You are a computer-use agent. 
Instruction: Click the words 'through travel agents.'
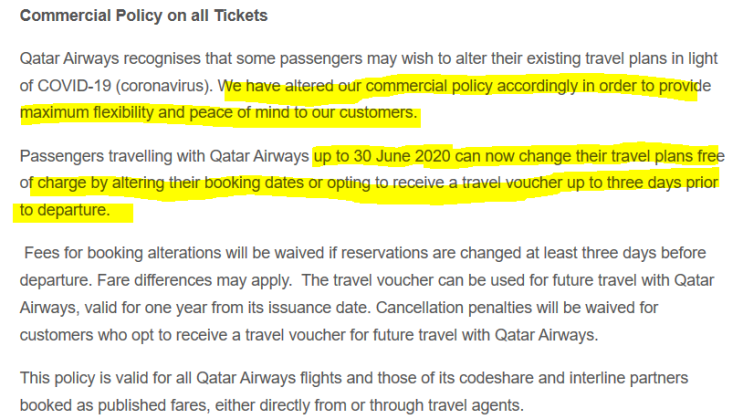coord(446,406)
